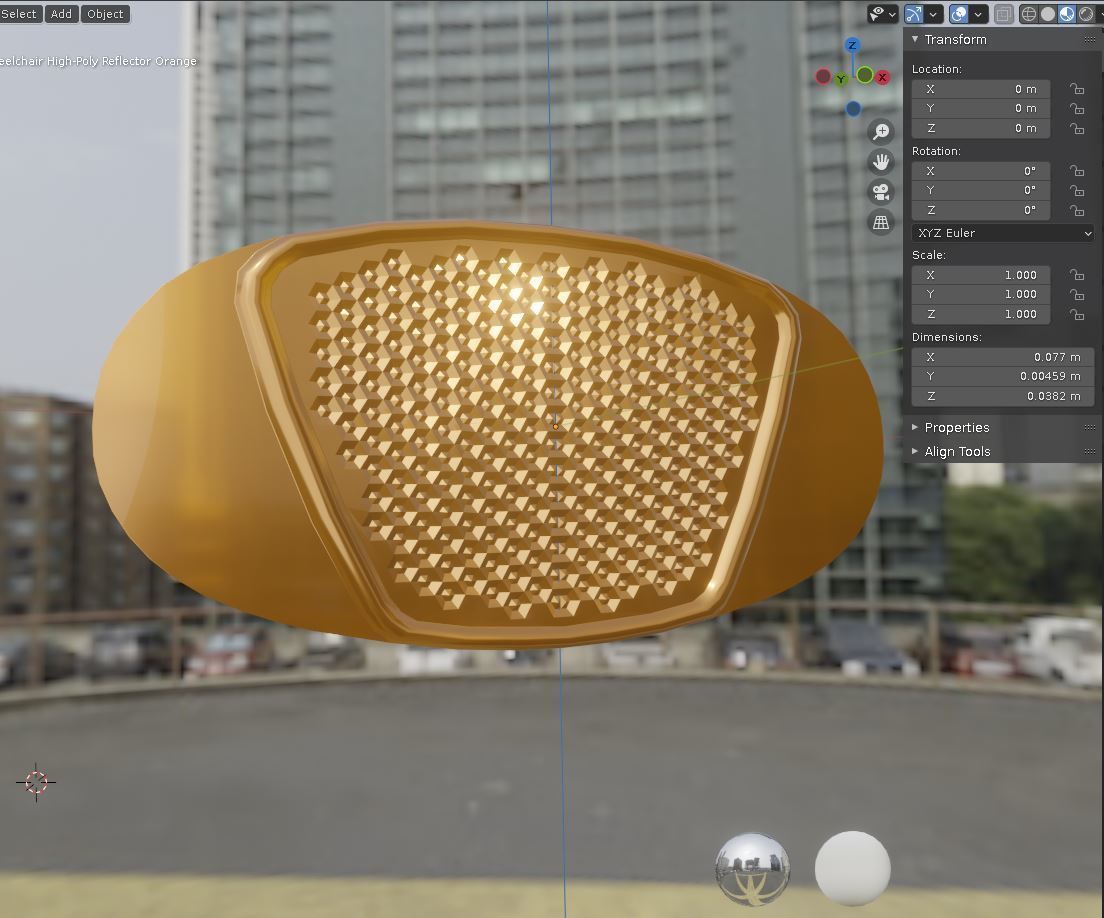The image size is (1104, 918).
Task: Click the Properties panel drag grip
Action: [x=1090, y=427]
